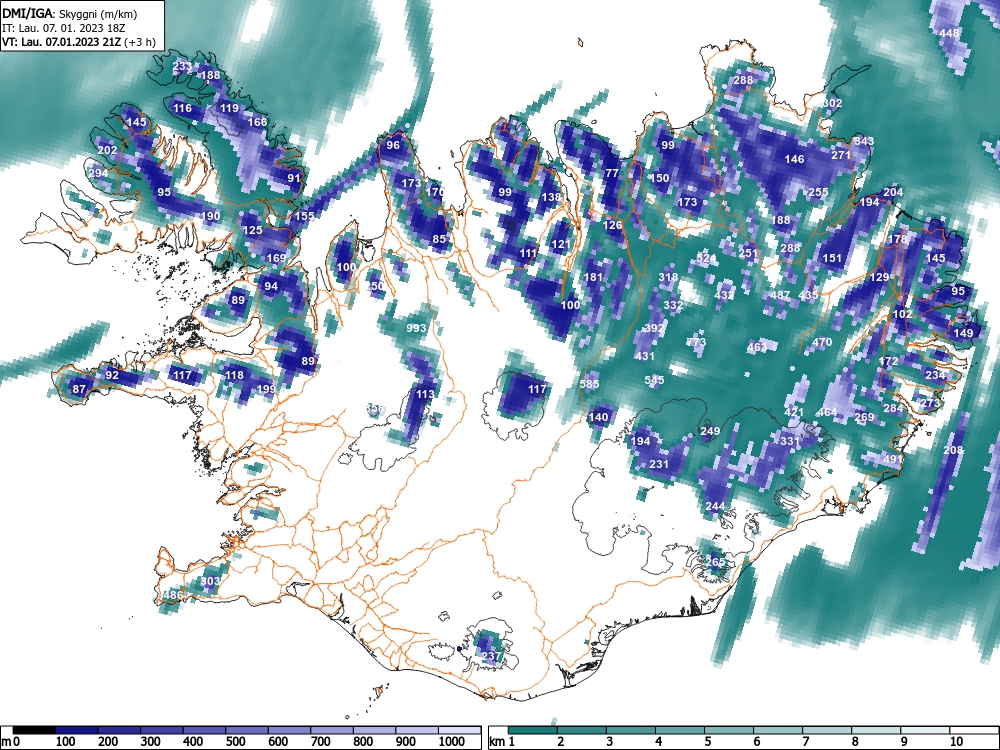Click the visibility value '255'
This screenshot has width=1000, height=750.
[818, 192]
